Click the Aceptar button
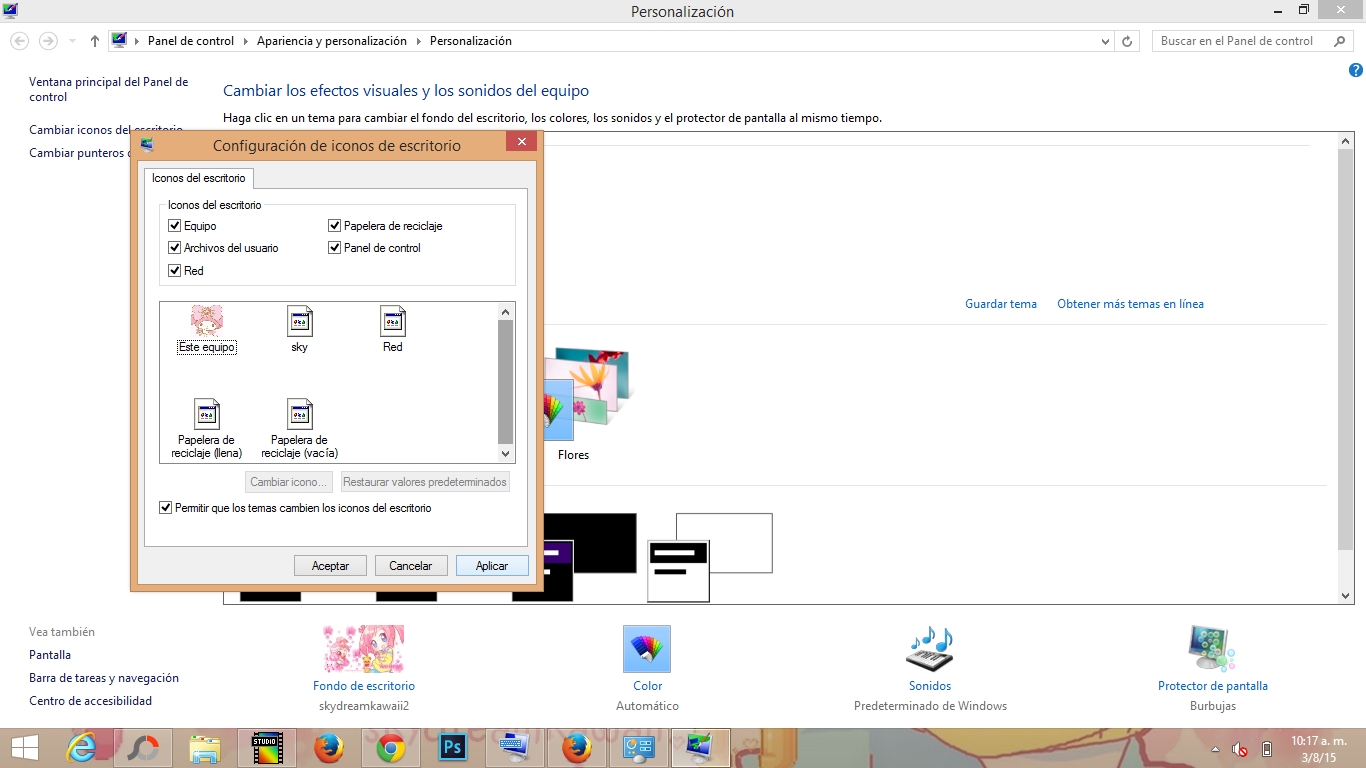Viewport: 1366px width, 768px height. tap(331, 566)
